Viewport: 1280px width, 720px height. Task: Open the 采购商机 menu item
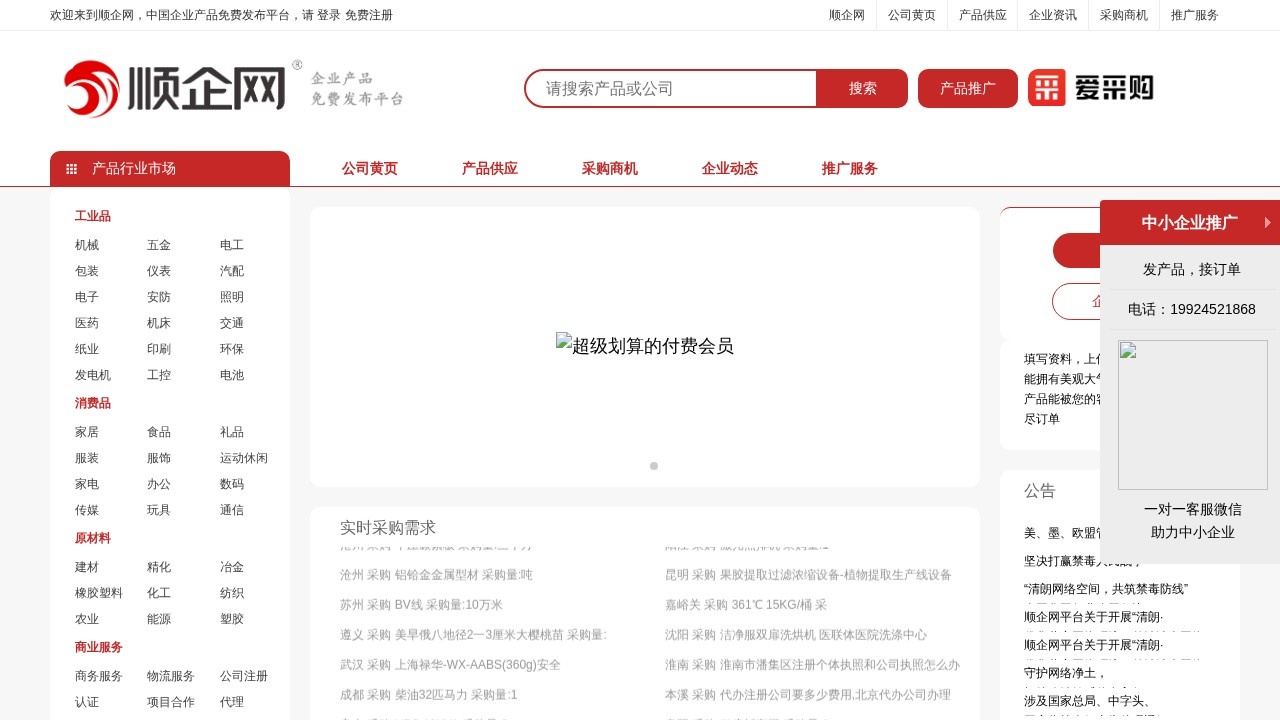(608, 168)
